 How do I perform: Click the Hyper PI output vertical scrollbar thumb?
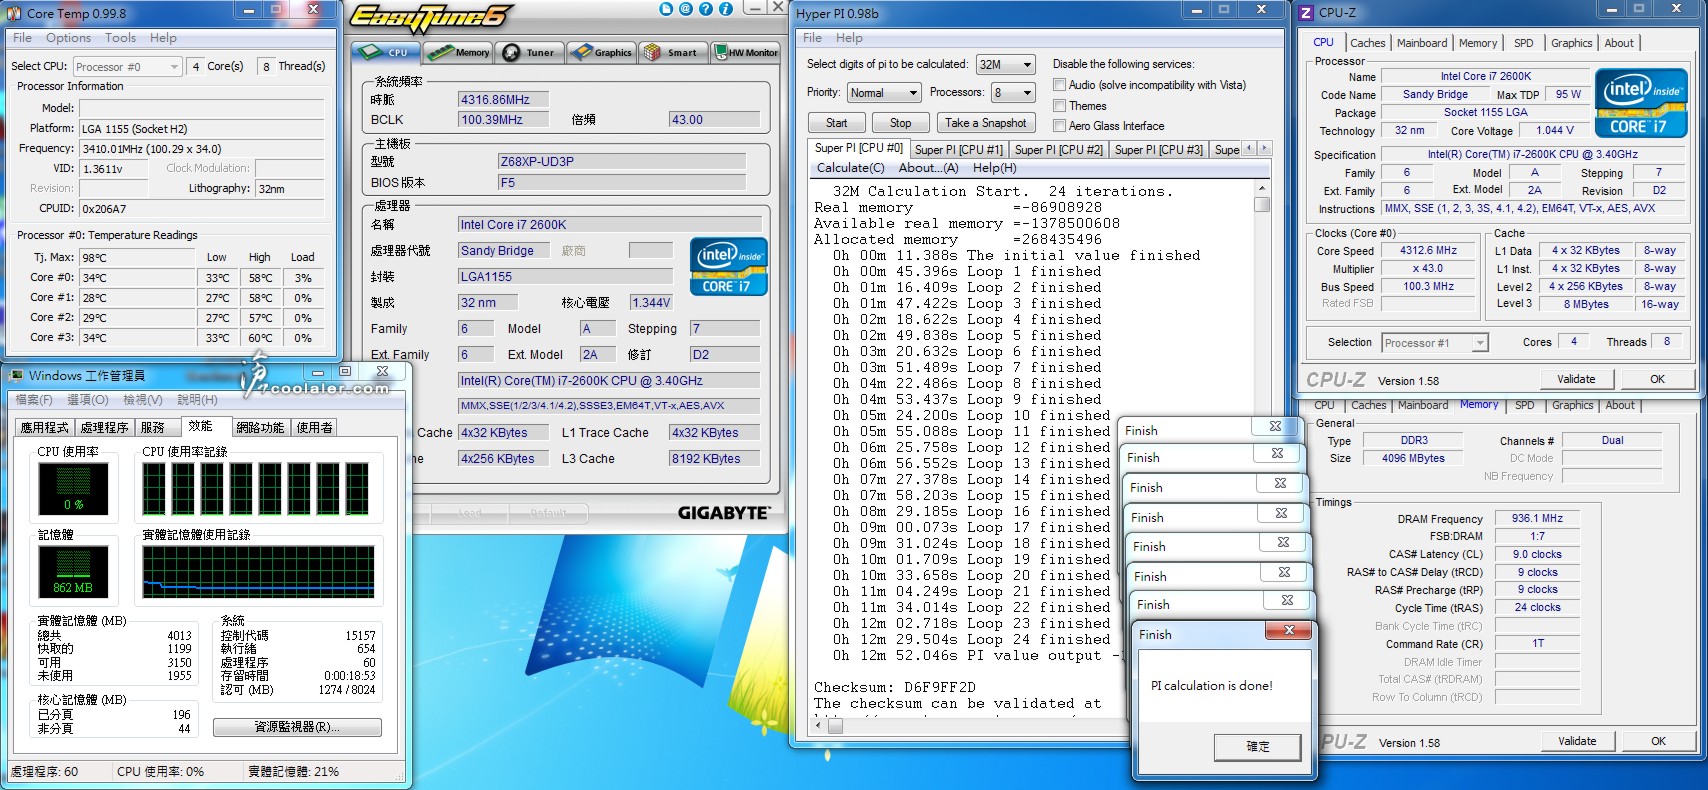click(x=1262, y=204)
